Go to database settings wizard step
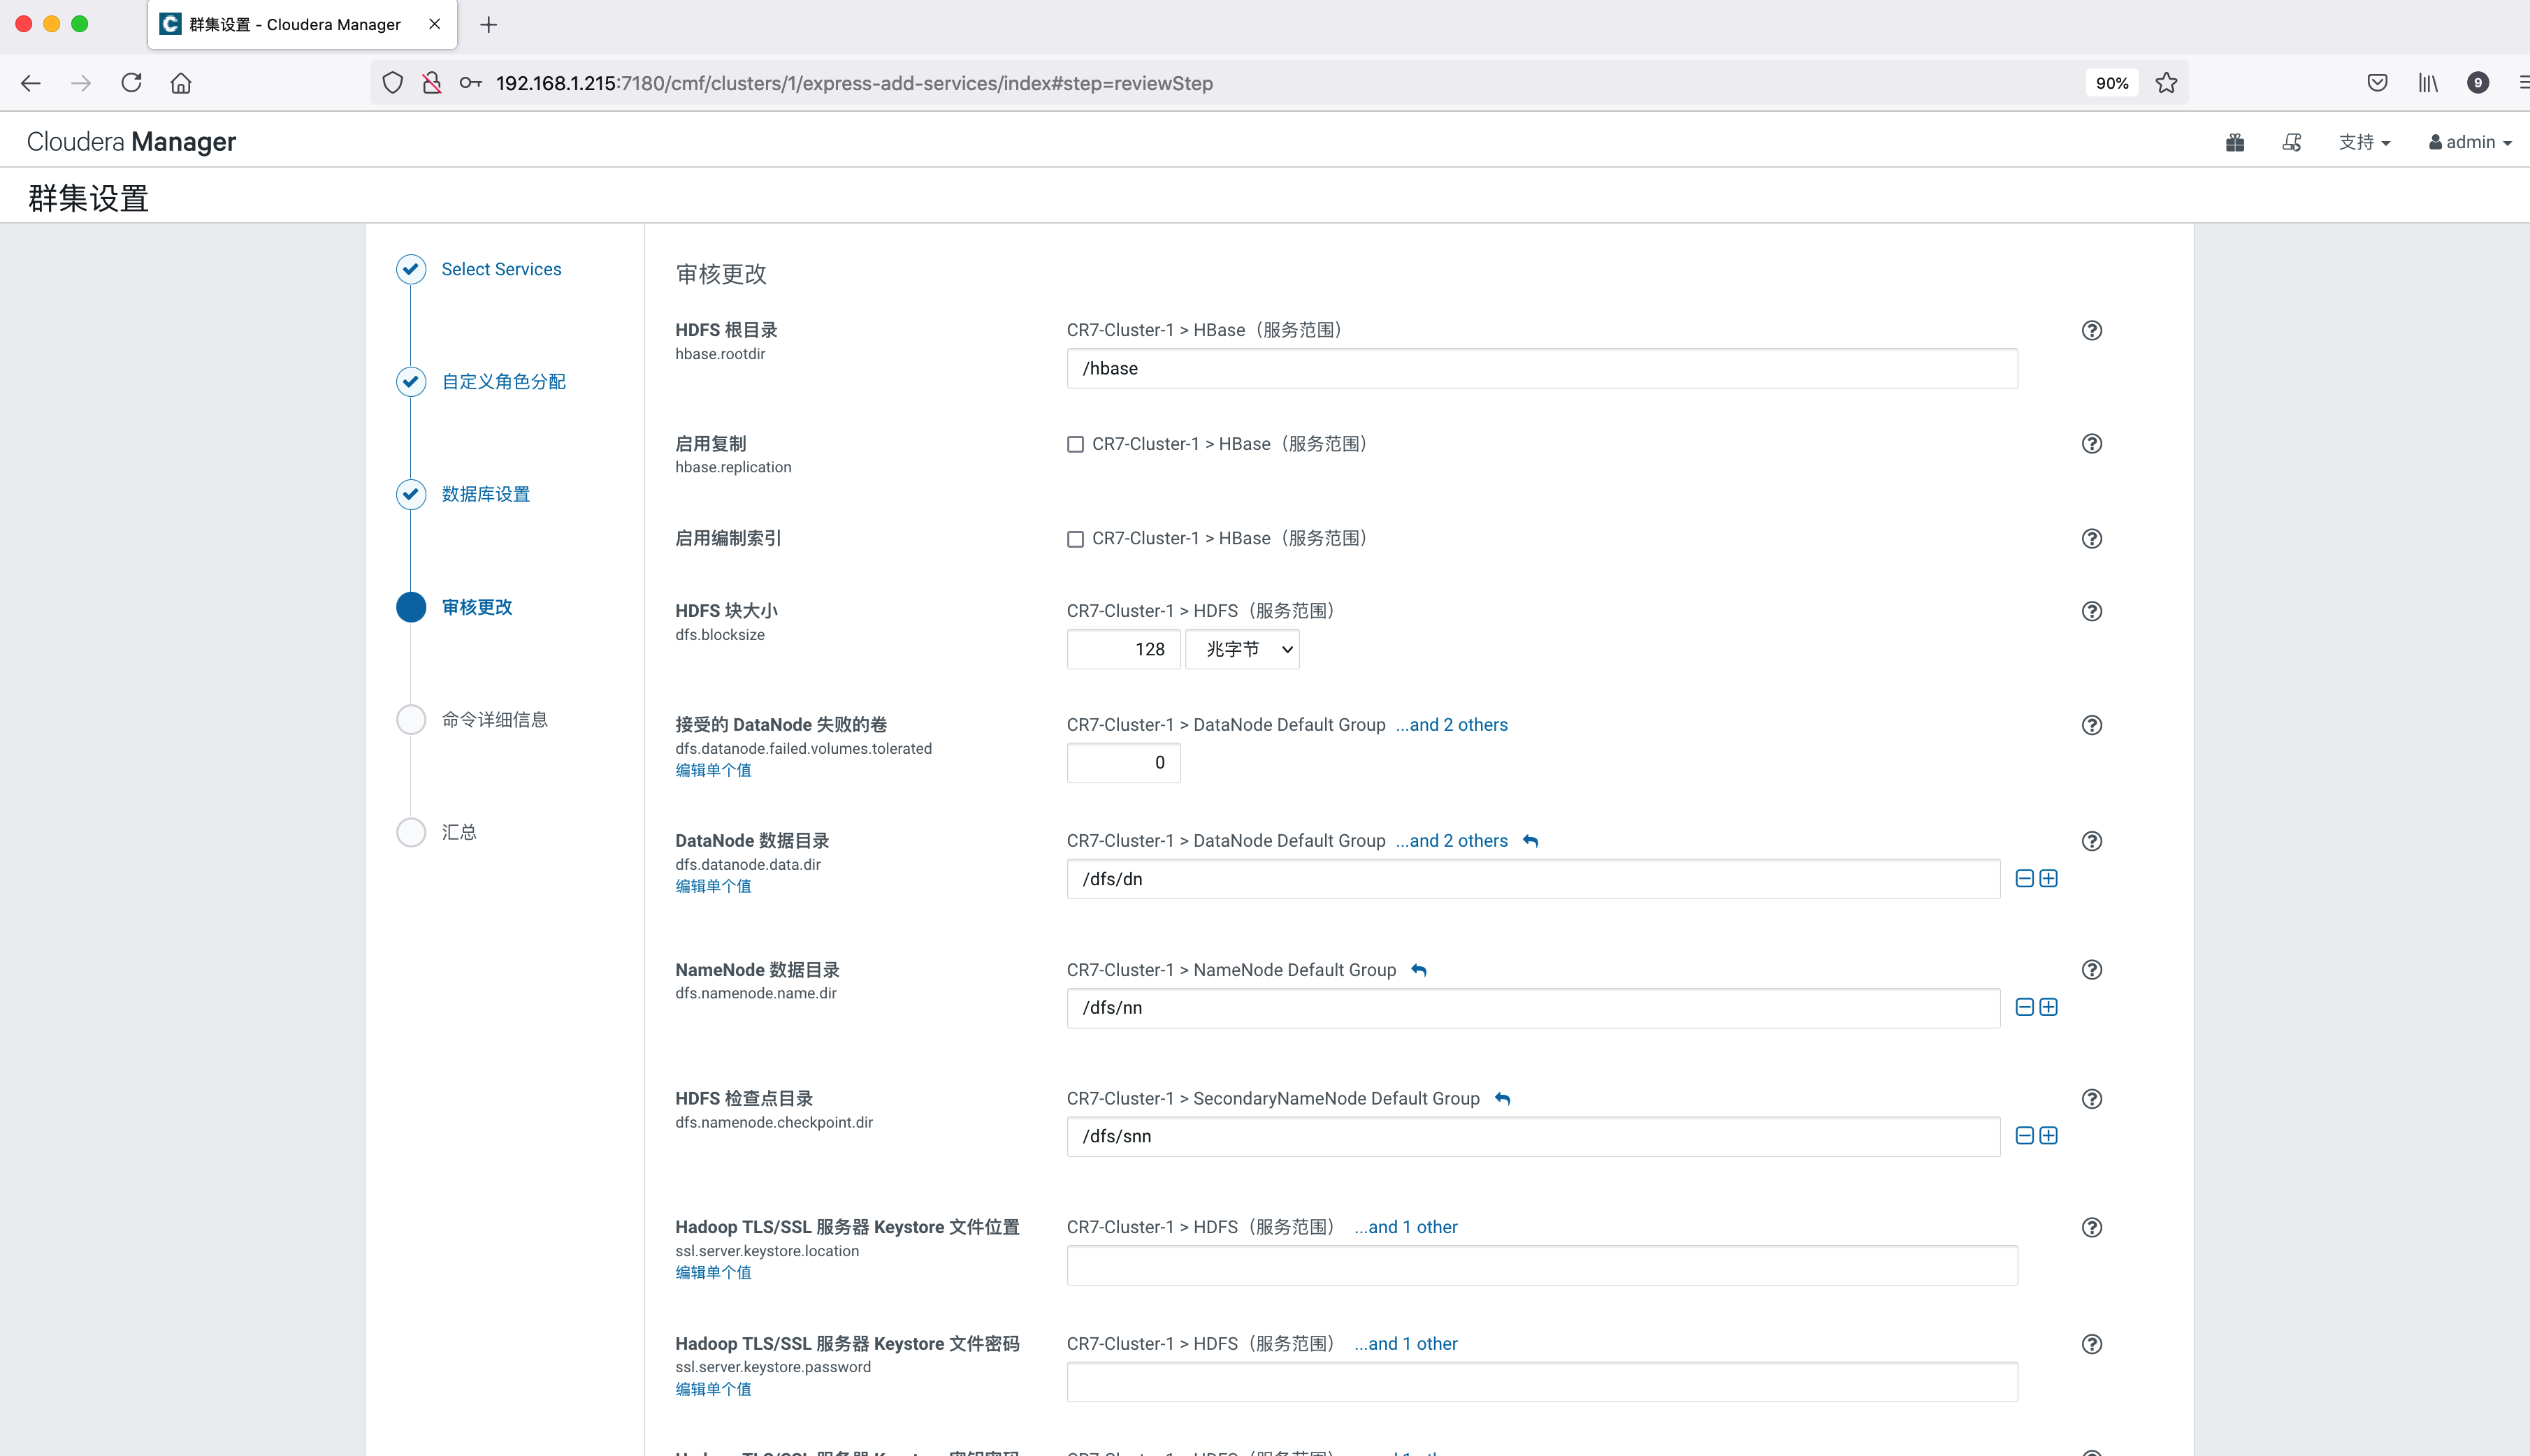Image resolution: width=2530 pixels, height=1456 pixels. (x=485, y=494)
